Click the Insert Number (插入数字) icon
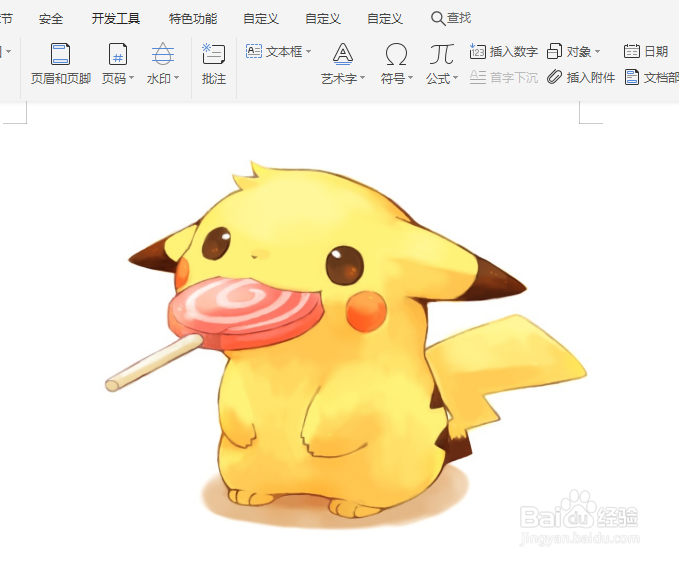The image size is (679, 562). point(477,51)
